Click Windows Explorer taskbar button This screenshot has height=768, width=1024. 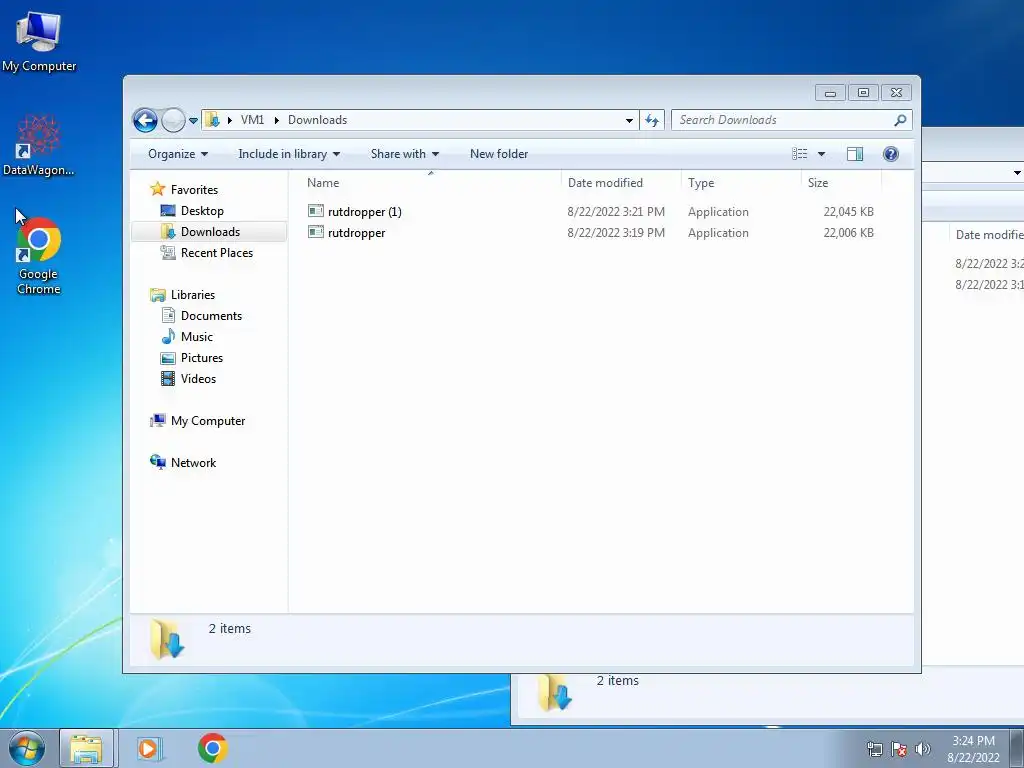tap(87, 748)
